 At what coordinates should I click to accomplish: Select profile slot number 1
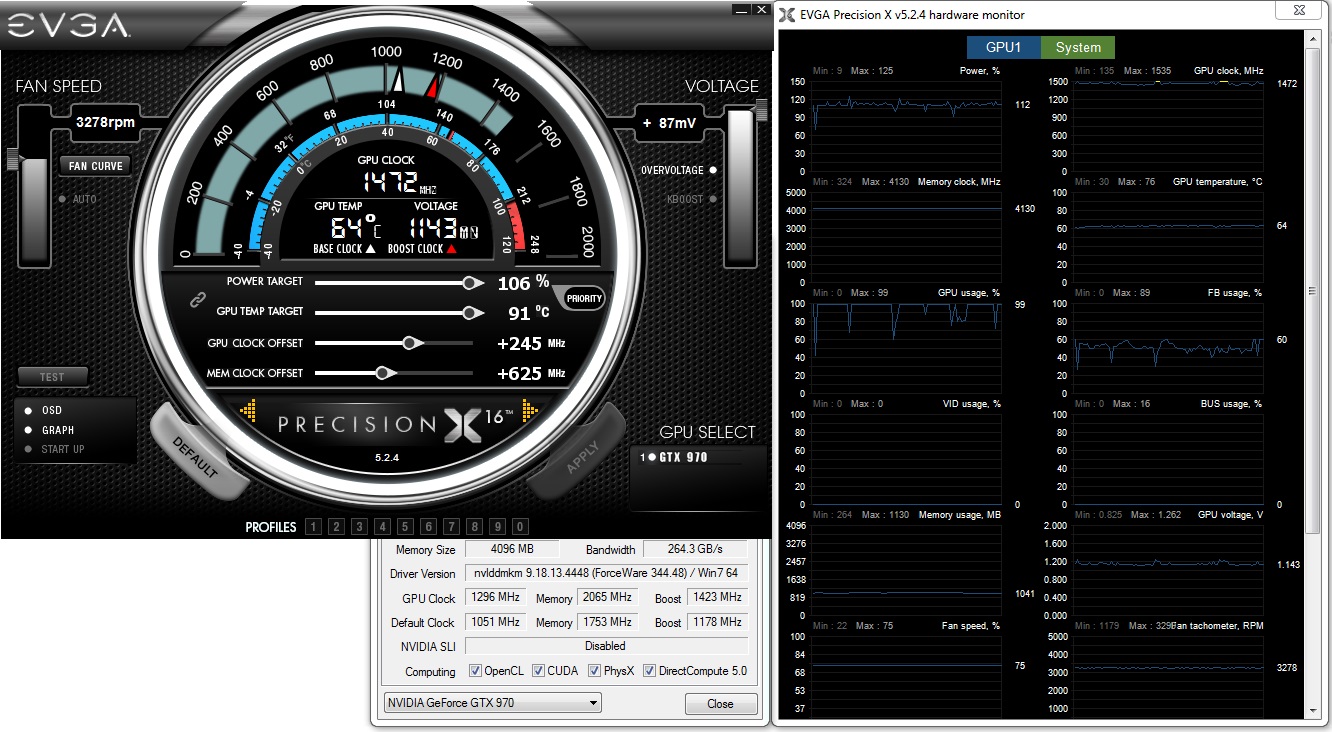[x=313, y=527]
